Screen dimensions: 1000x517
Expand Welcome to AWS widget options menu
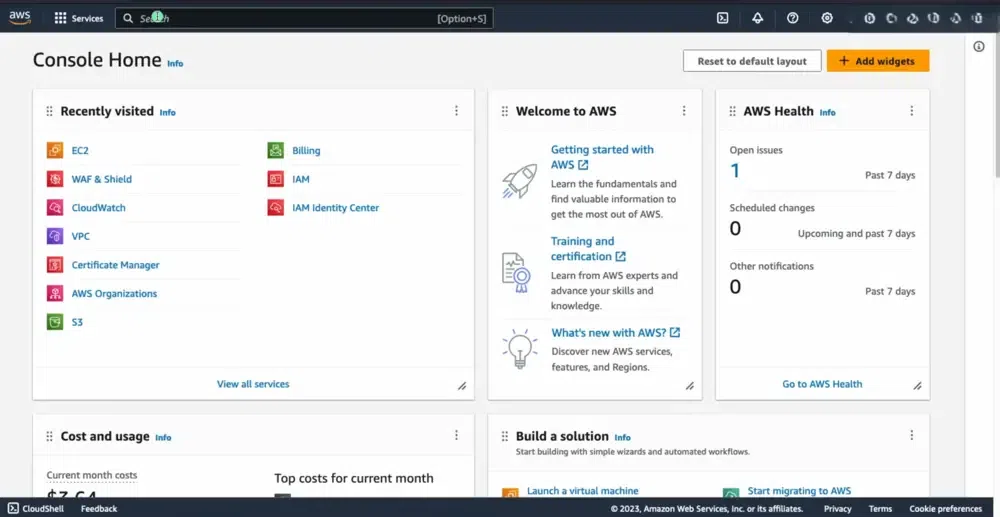[684, 111]
